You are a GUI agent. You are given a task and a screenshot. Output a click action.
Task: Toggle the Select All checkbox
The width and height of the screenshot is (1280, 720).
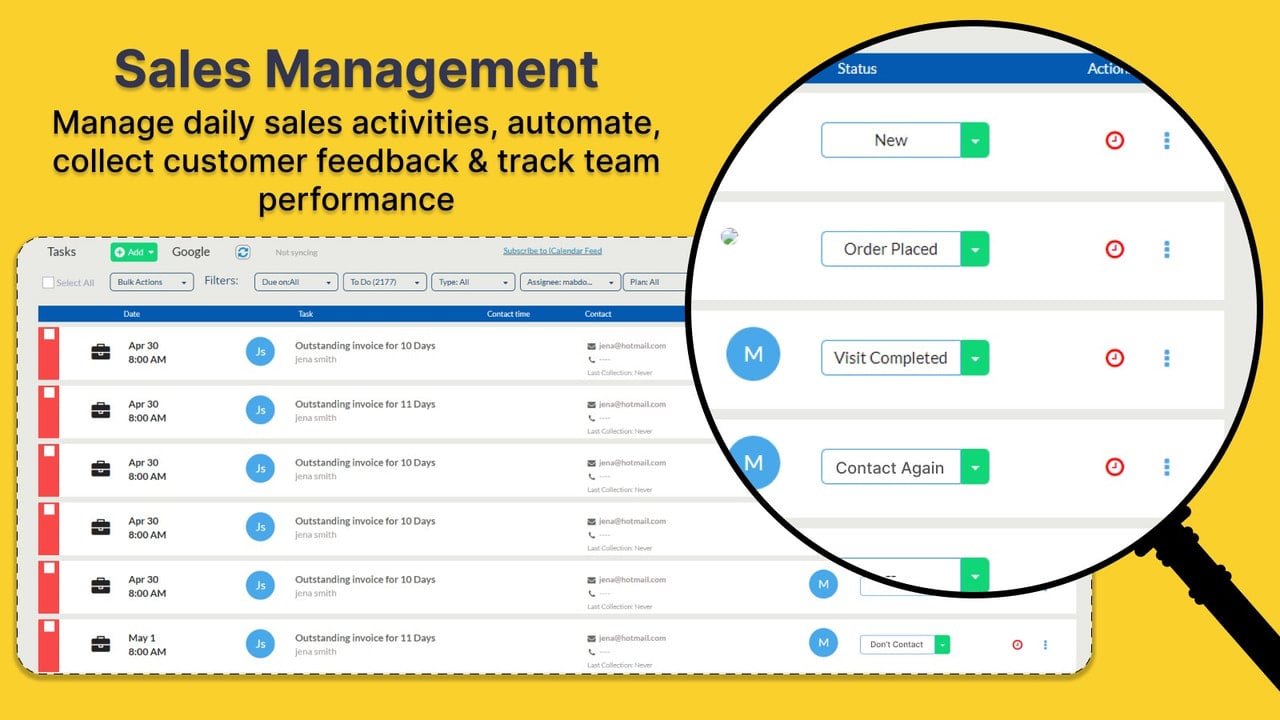48,282
